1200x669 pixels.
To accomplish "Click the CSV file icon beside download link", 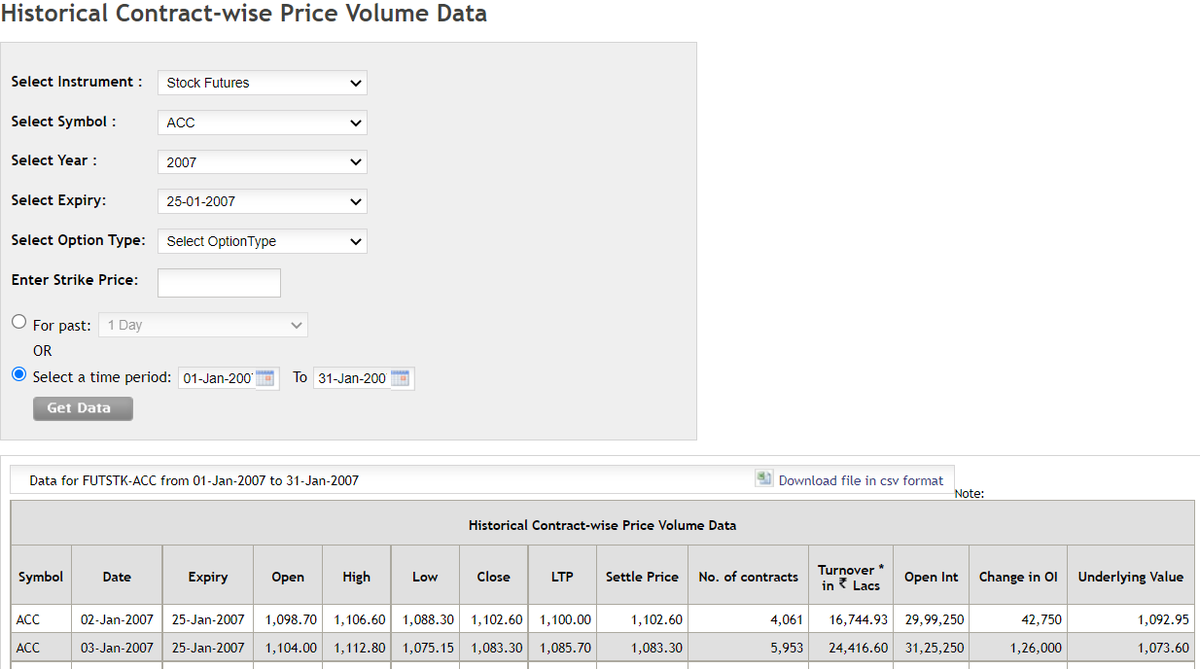I will click(x=764, y=479).
